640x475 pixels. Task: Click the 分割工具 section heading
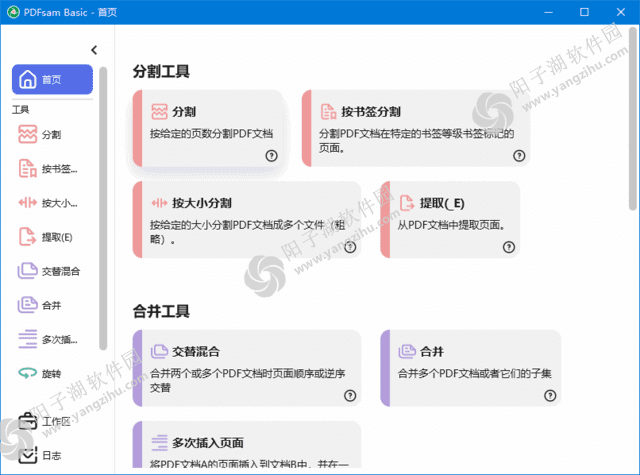pyautogui.click(x=161, y=71)
